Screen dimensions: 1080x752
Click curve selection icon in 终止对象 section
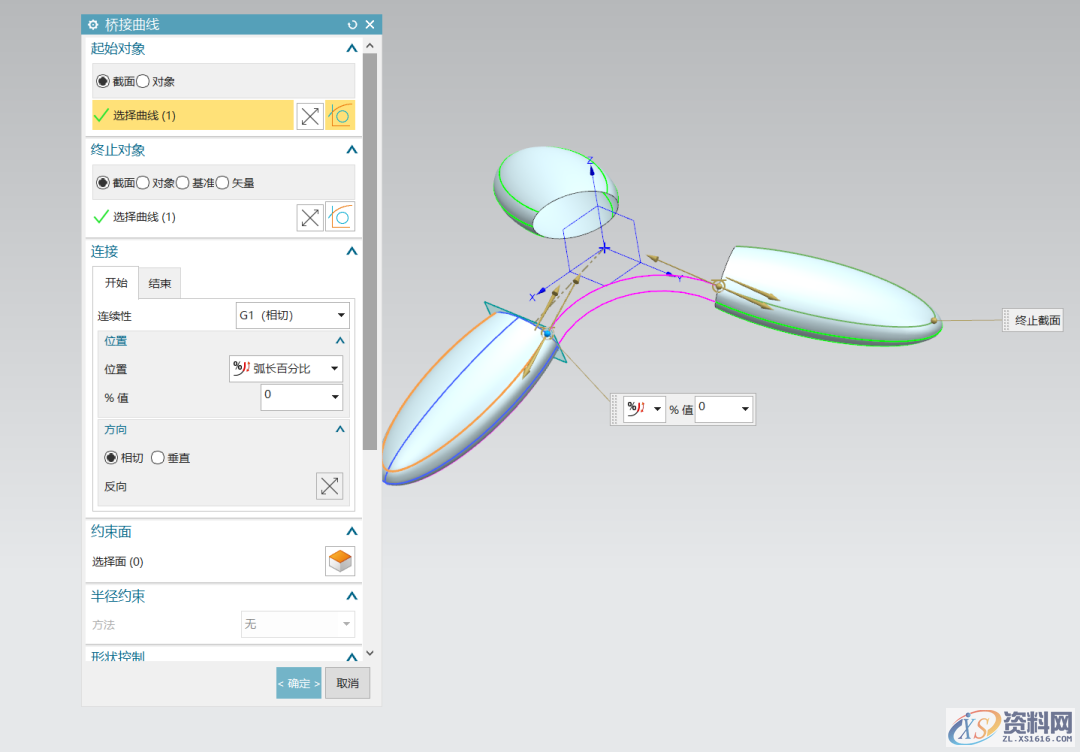coord(340,217)
